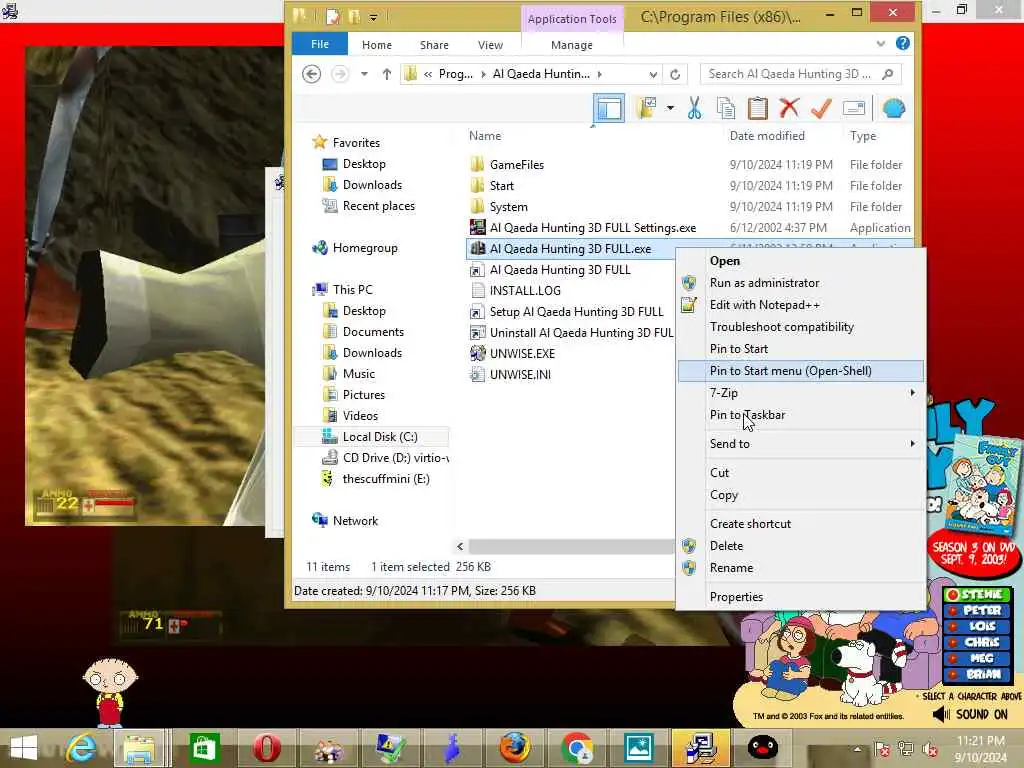Select the GameFiles folder
This screenshot has width=1024, height=768.
[x=517, y=165]
